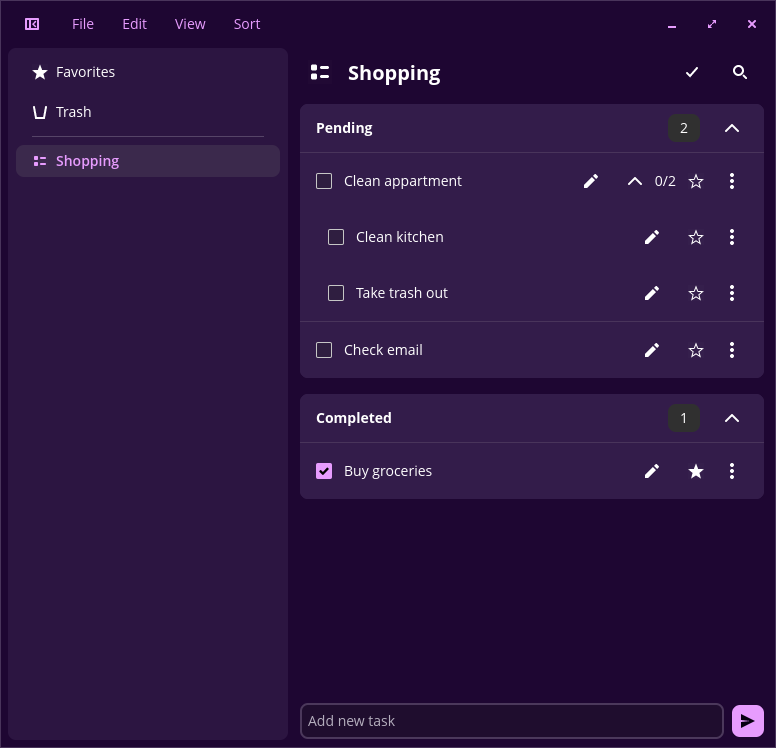Toggle the sidebar panel icon
The image size is (776, 748).
pyautogui.click(x=32, y=24)
